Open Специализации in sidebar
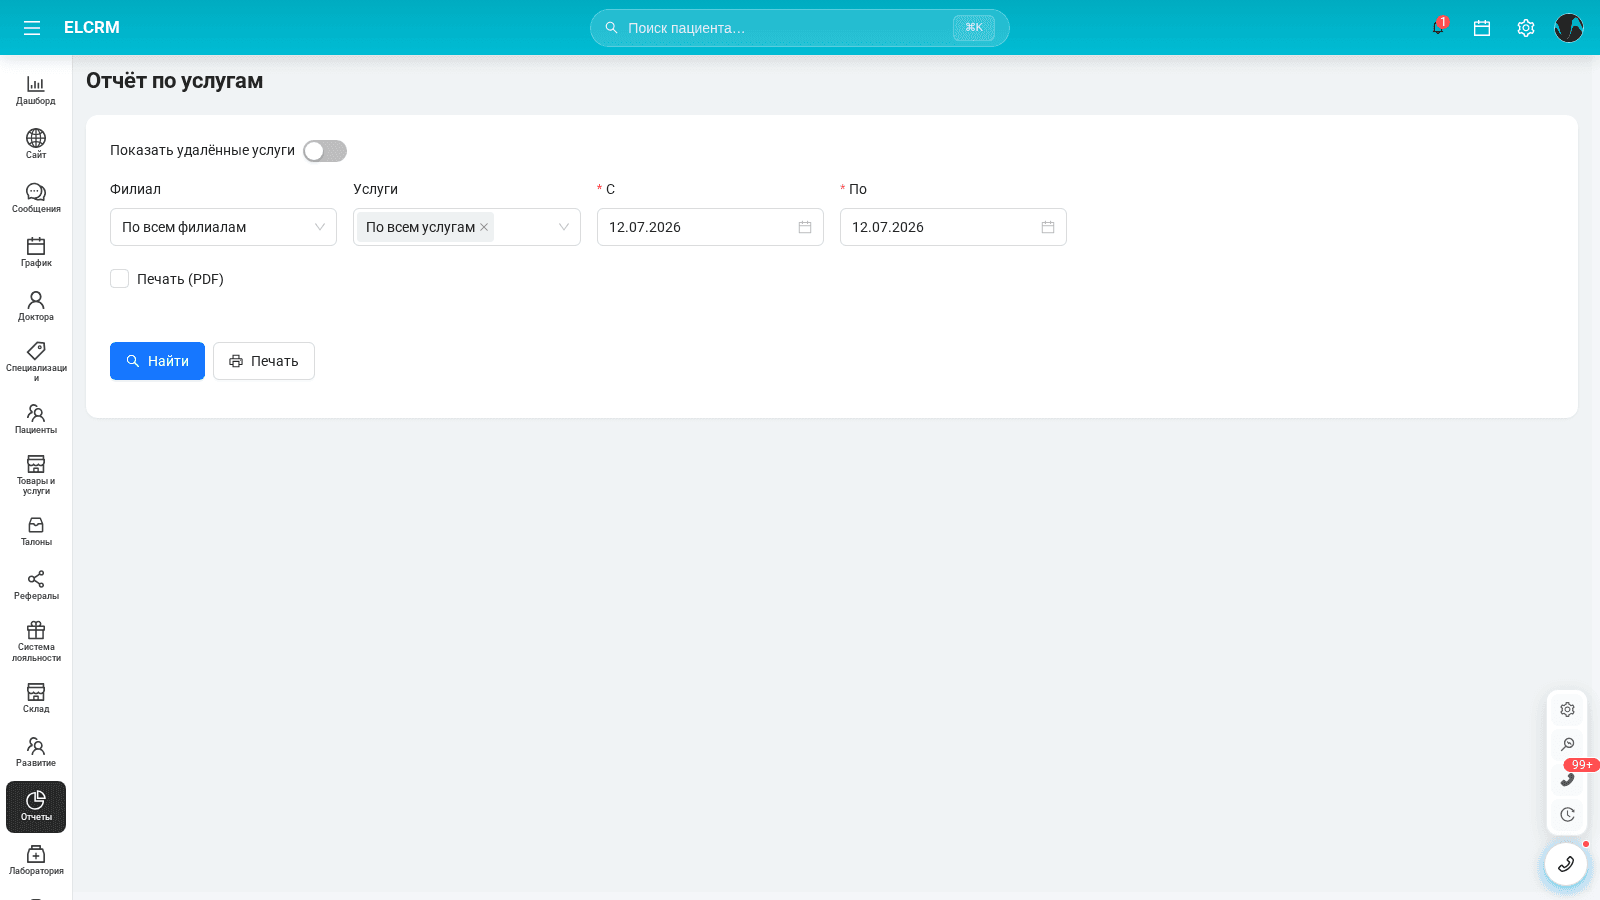The width and height of the screenshot is (1600, 900). [36, 362]
